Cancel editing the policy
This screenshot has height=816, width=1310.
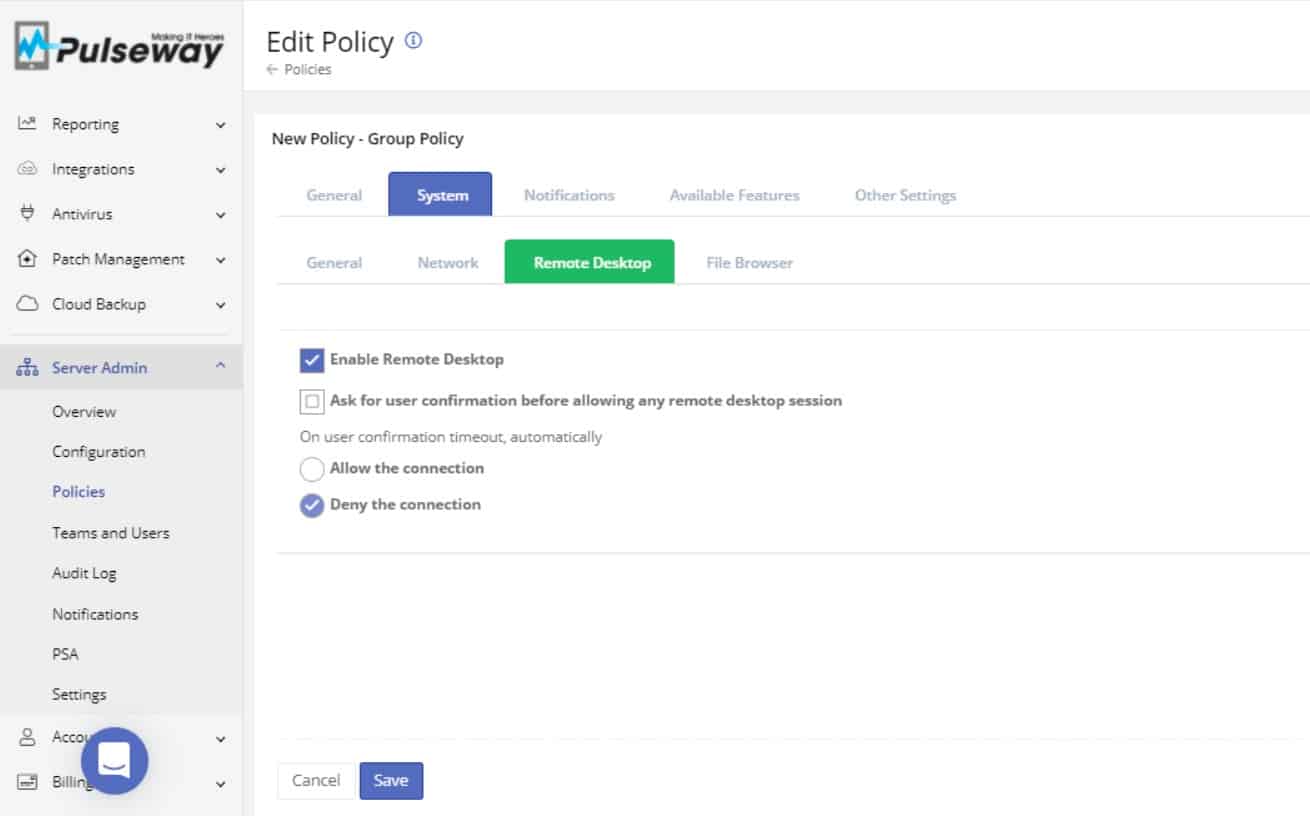[316, 781]
